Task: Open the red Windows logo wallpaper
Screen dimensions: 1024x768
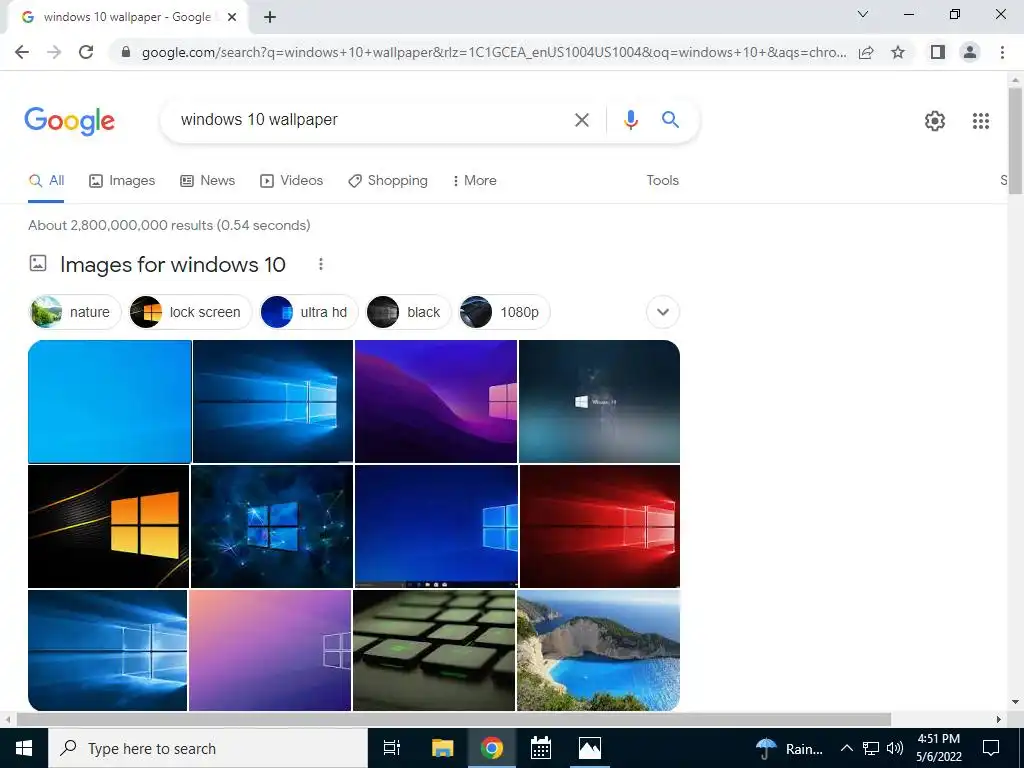Action: pyautogui.click(x=600, y=526)
